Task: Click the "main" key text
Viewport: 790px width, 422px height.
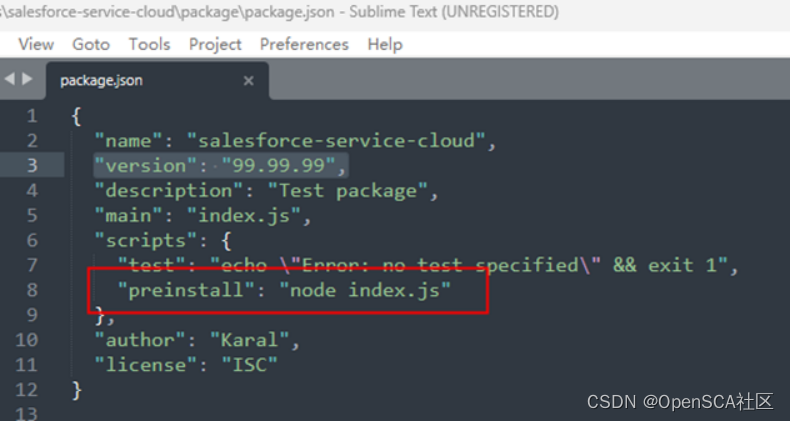Action: pos(128,216)
